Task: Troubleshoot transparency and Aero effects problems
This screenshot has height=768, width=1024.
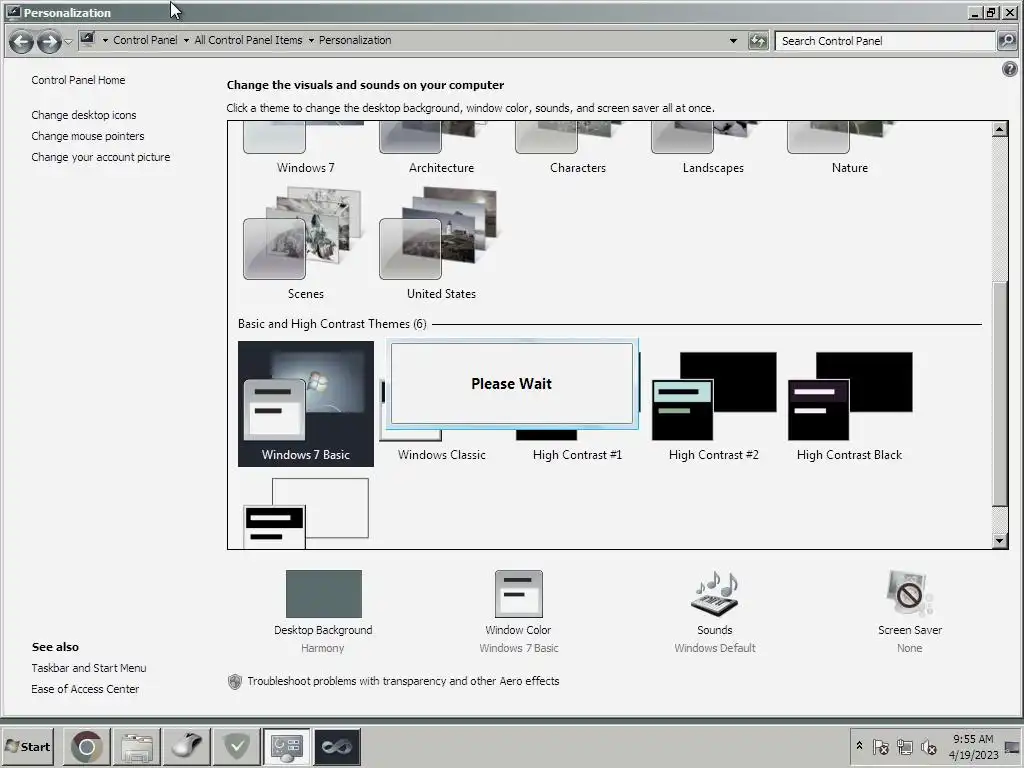Action: [x=403, y=681]
